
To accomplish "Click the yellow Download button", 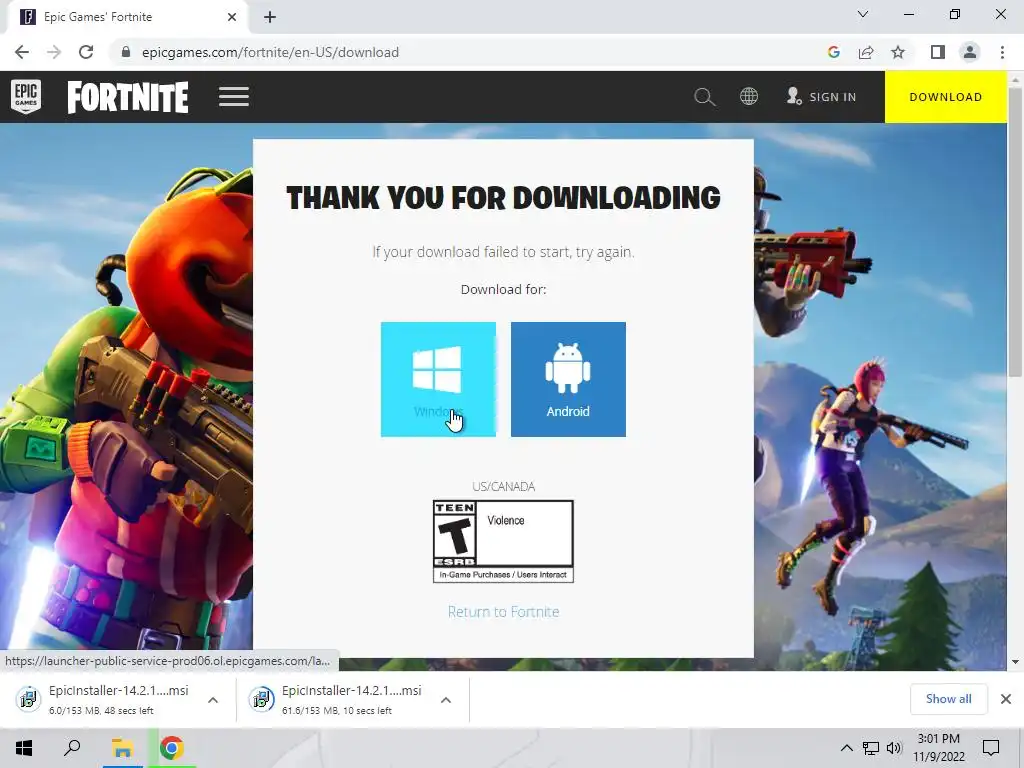I will pos(946,97).
